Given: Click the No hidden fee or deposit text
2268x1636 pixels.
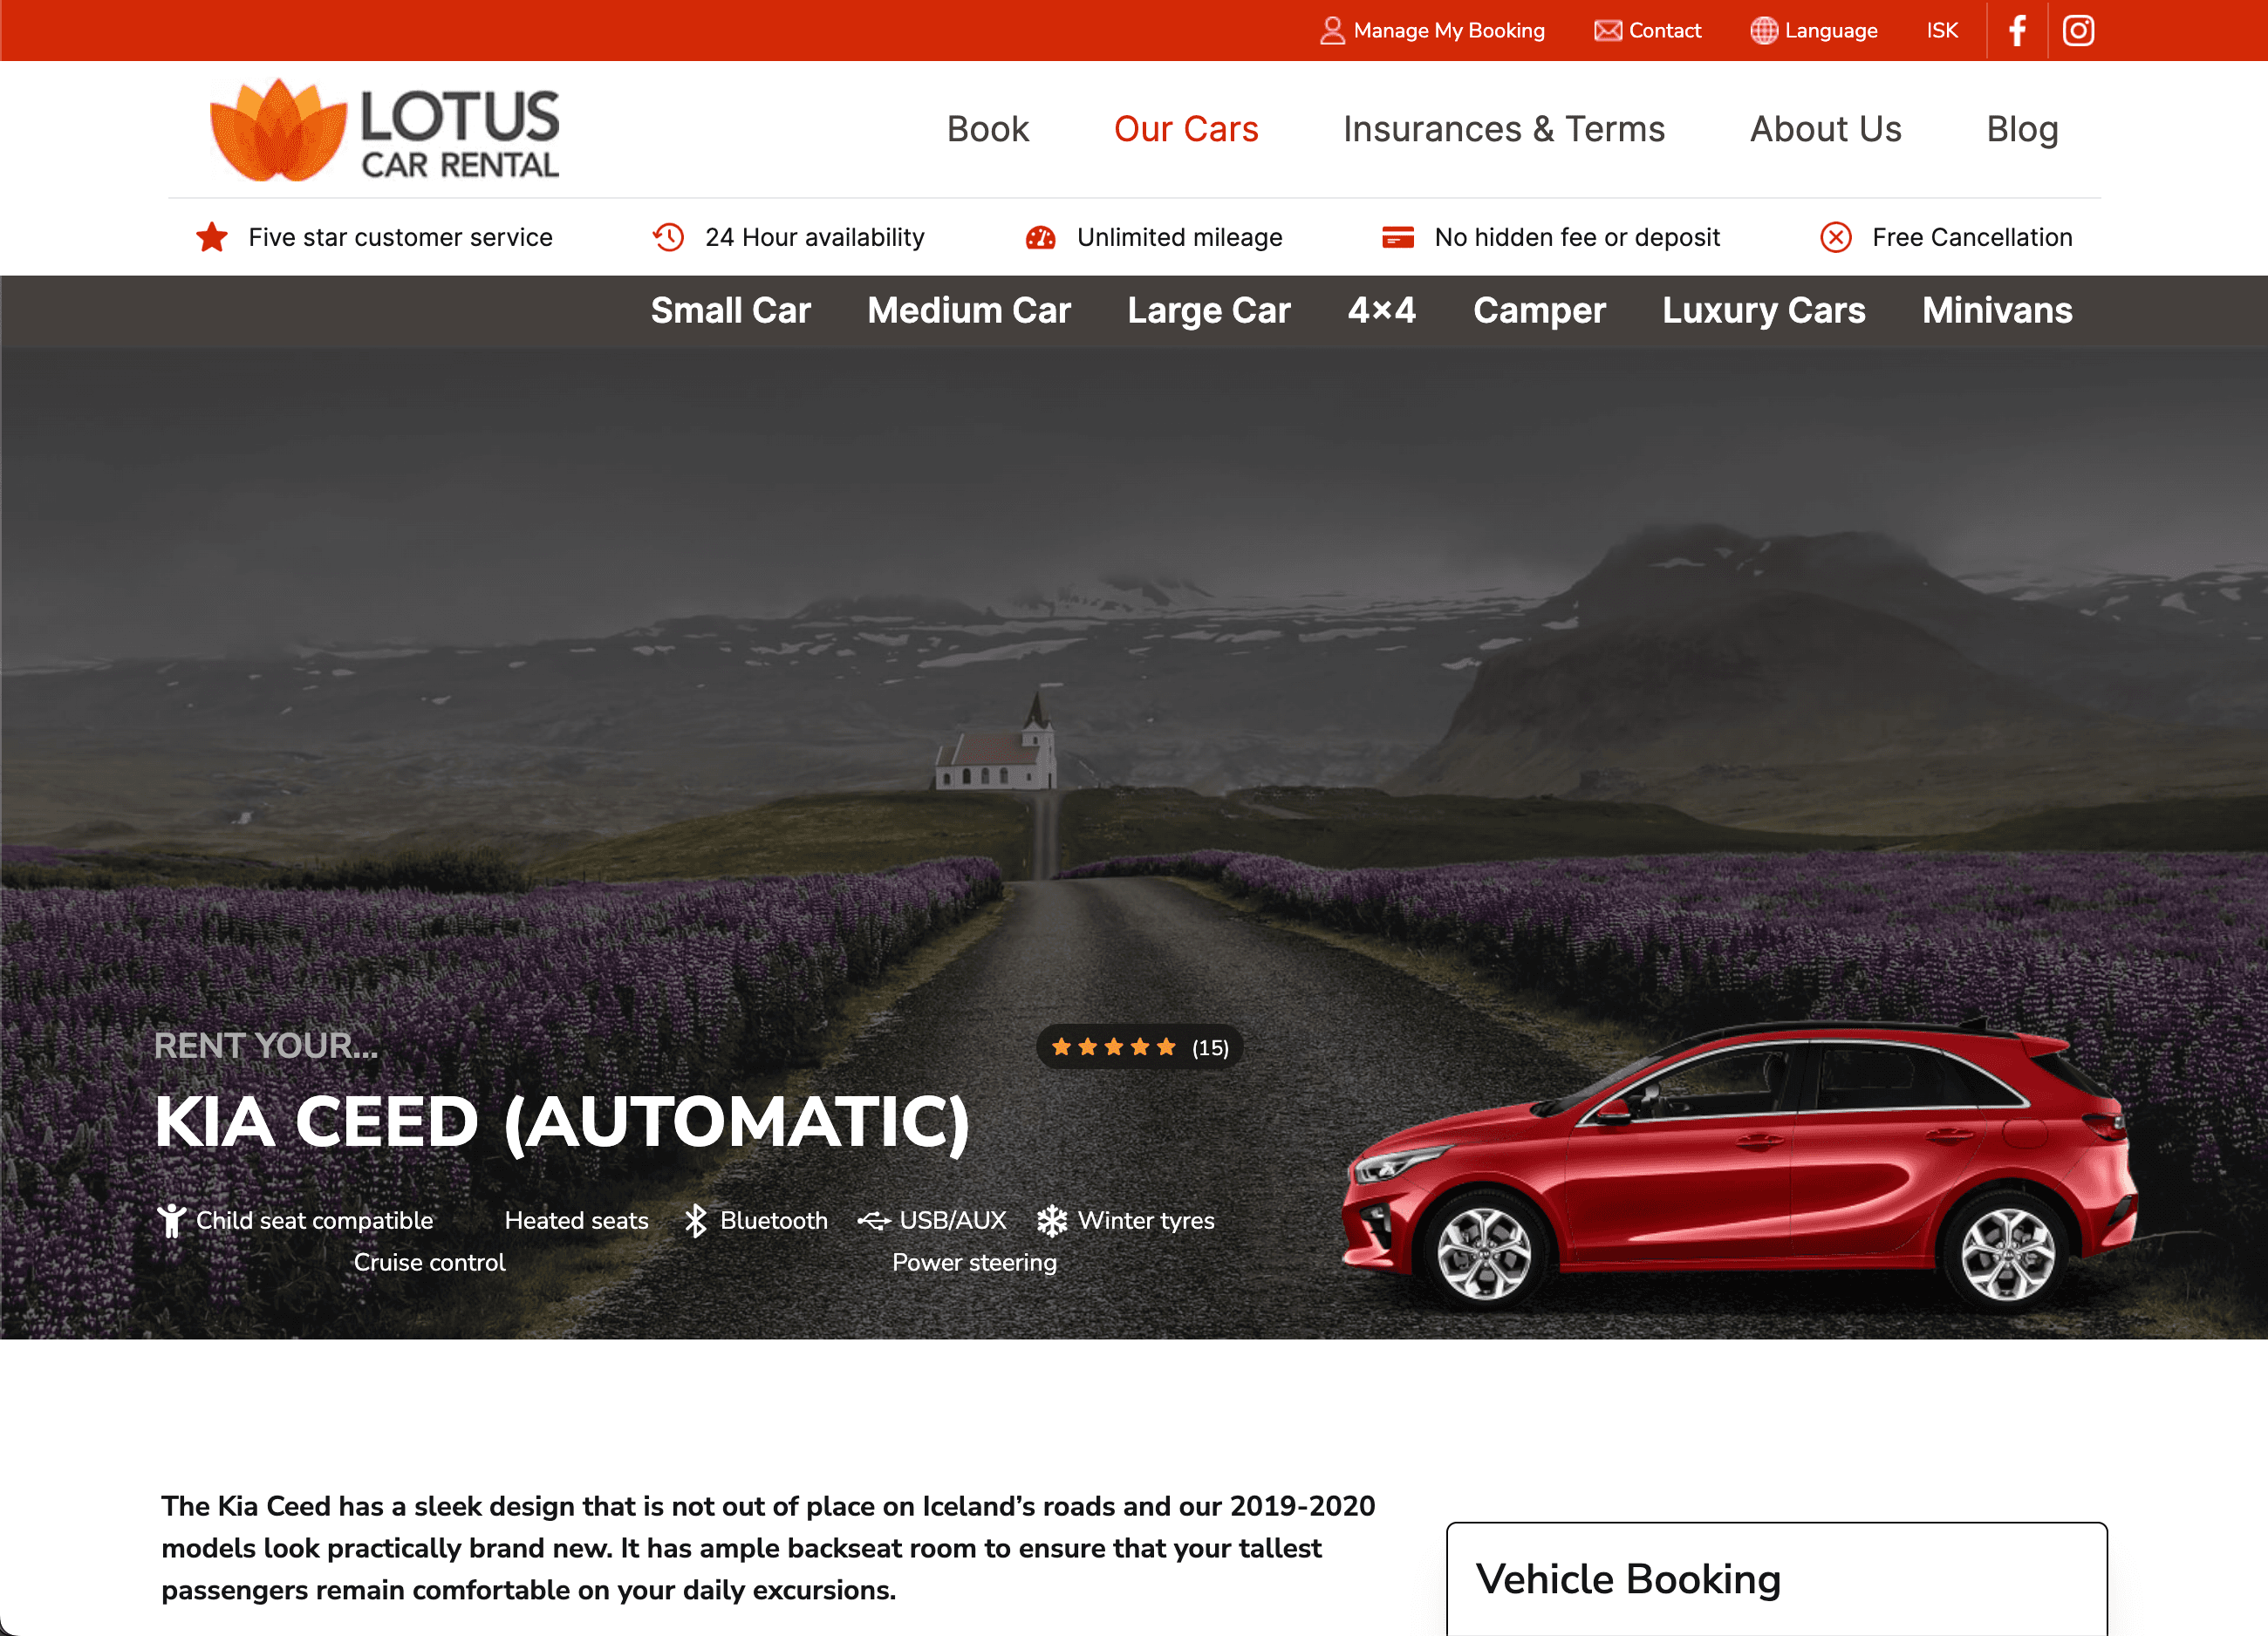Looking at the screenshot, I should (1577, 237).
